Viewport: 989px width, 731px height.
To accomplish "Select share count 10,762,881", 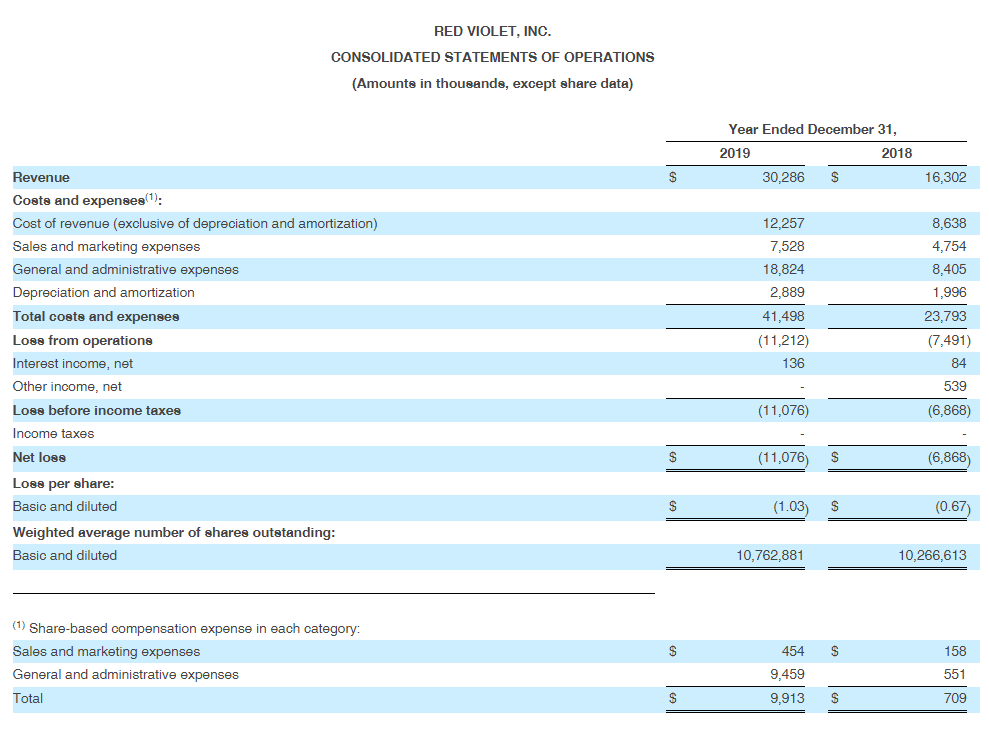I will 770,556.
